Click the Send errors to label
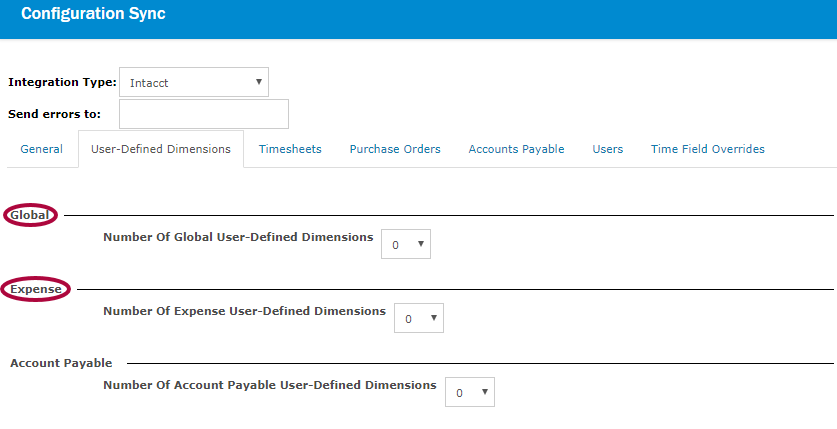Image resolution: width=837 pixels, height=429 pixels. pyautogui.click(x=54, y=114)
